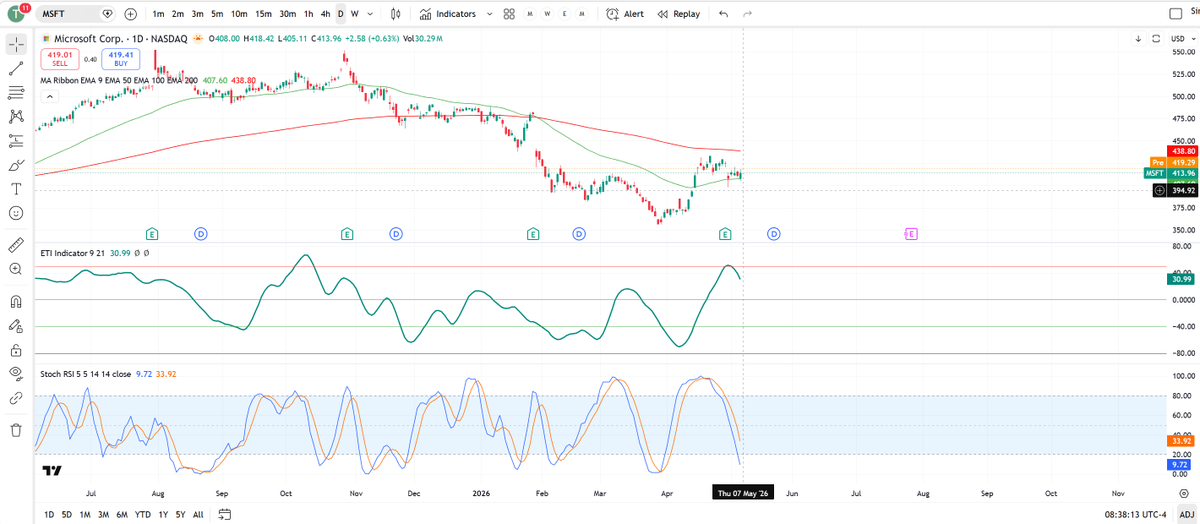Screen dimensions: 1200x524
Task: Set the range to 1M
Action: click(85, 514)
